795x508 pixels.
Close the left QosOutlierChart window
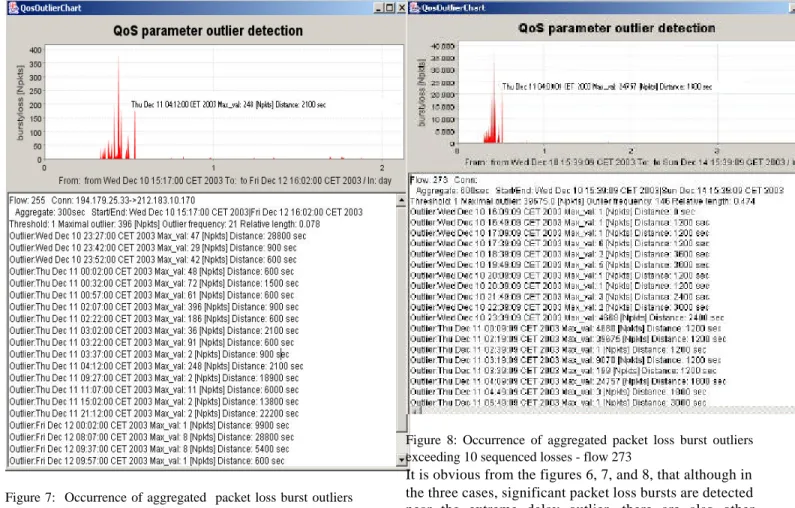coord(401,8)
